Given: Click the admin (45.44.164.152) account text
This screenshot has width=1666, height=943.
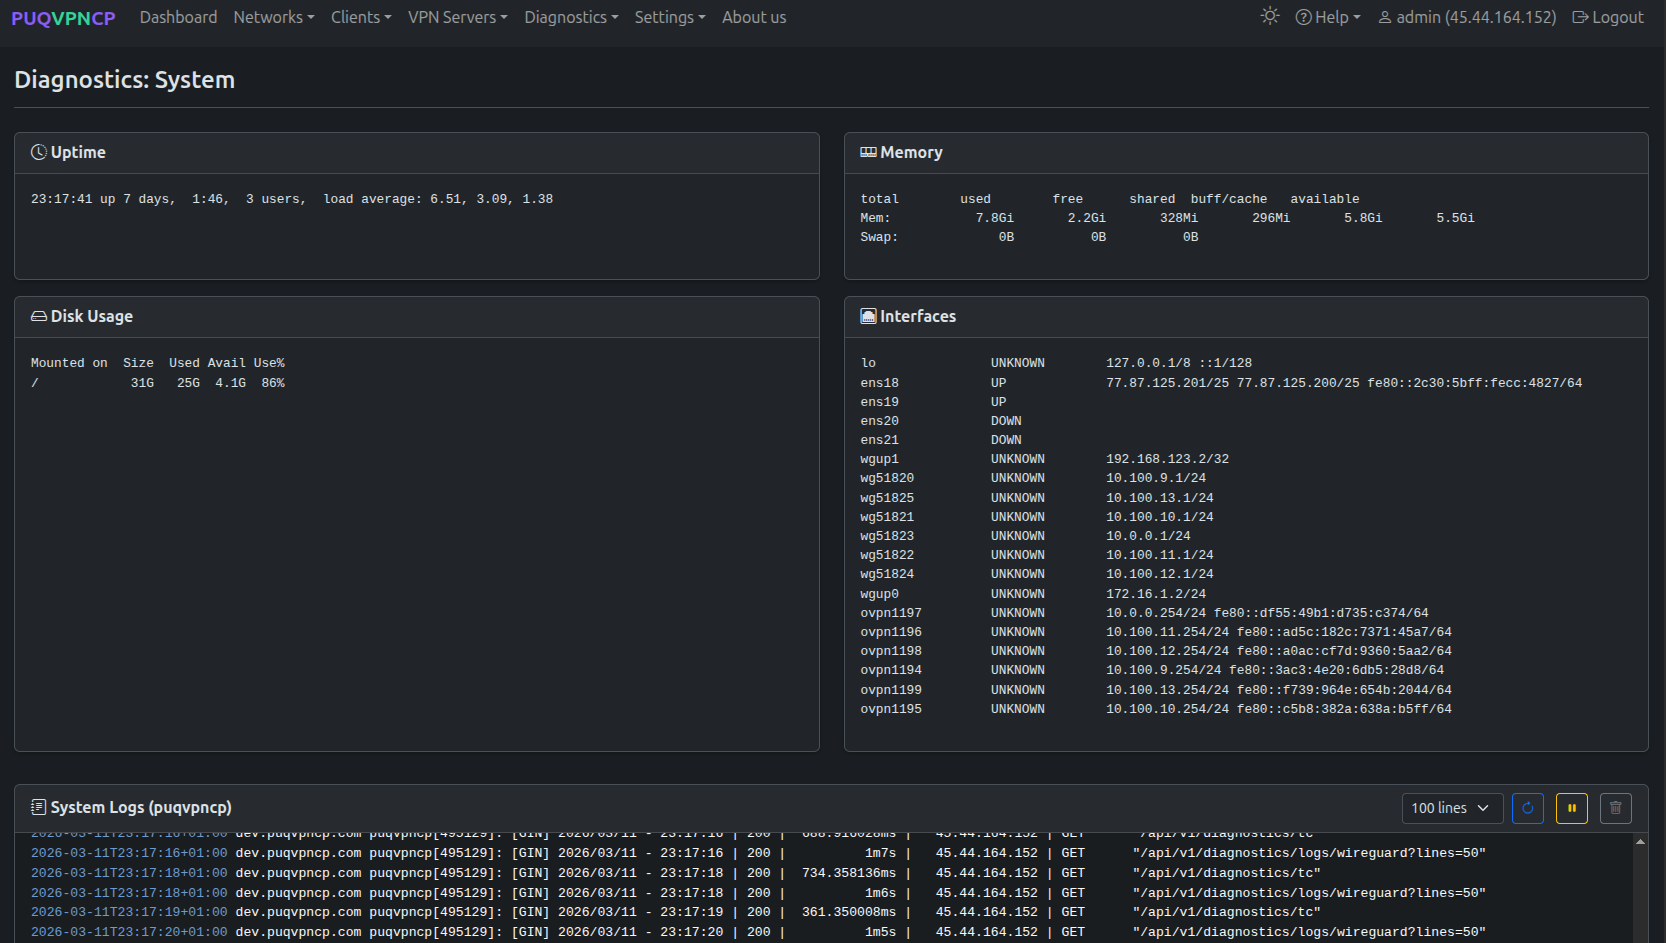Looking at the screenshot, I should pos(1476,17).
